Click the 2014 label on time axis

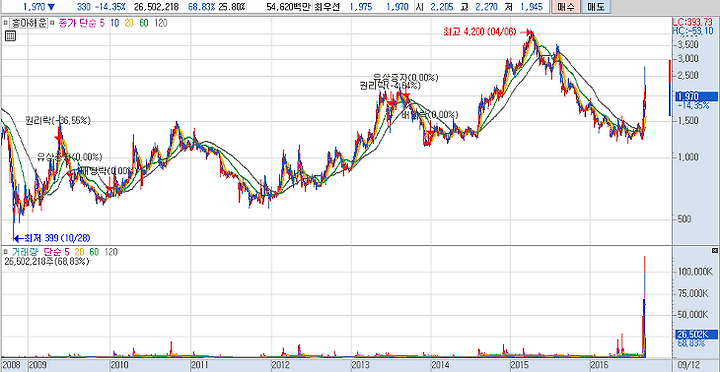(441, 365)
